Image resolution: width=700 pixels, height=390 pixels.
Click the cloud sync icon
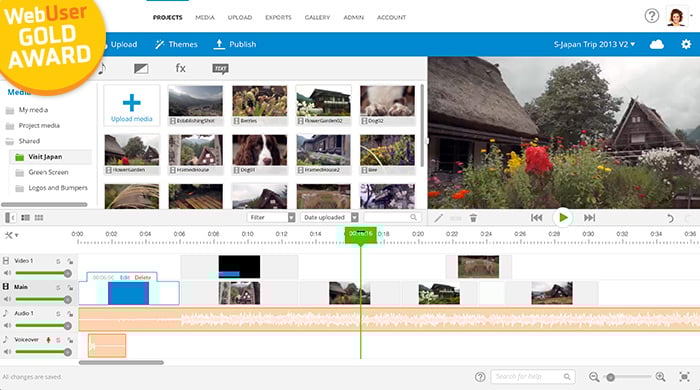click(656, 44)
